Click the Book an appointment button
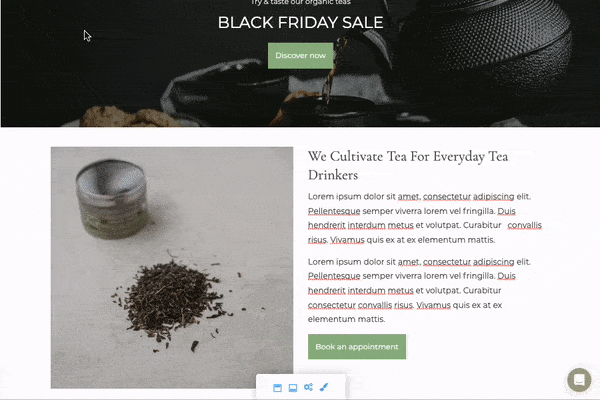This screenshot has height=400, width=600. click(x=357, y=346)
